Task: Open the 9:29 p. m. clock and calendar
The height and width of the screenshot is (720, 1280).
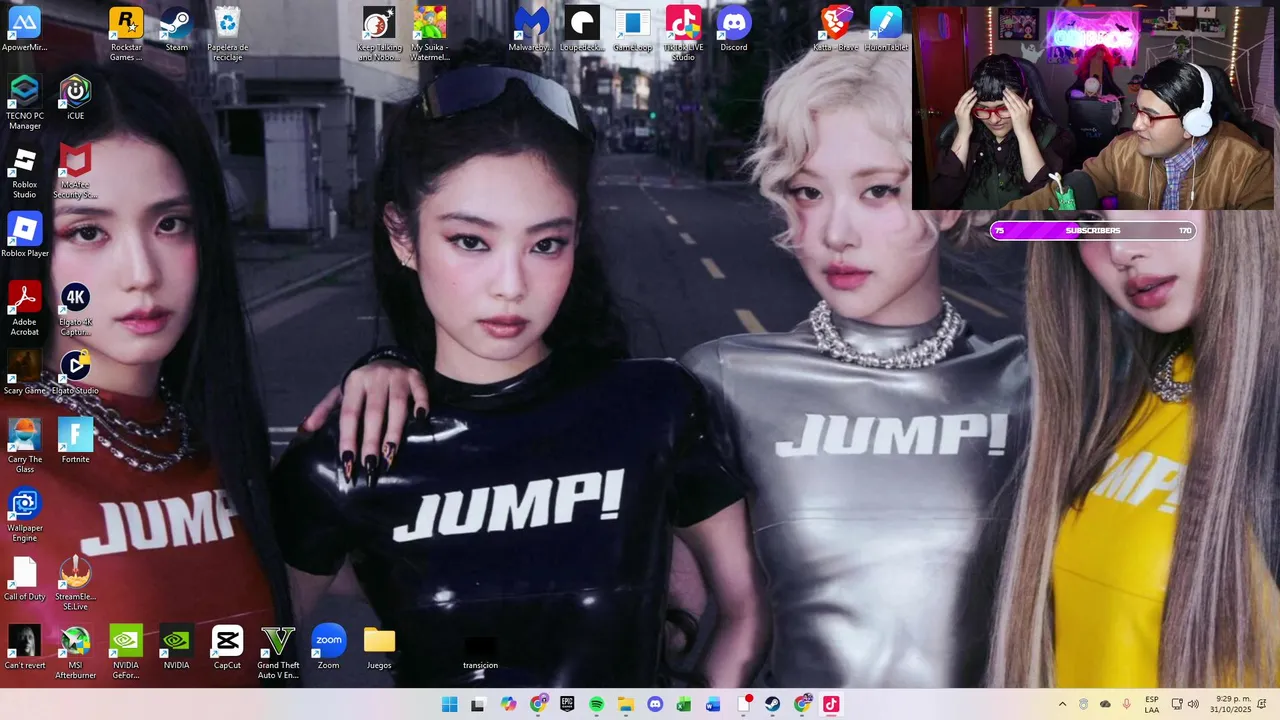Action: (1230, 704)
